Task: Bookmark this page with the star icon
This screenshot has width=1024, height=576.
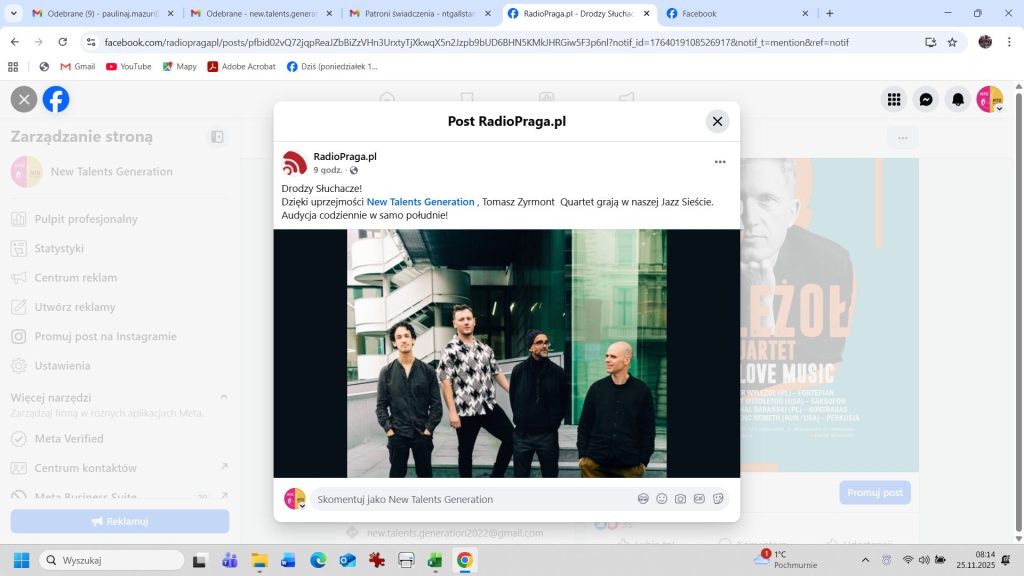Action: point(953,42)
